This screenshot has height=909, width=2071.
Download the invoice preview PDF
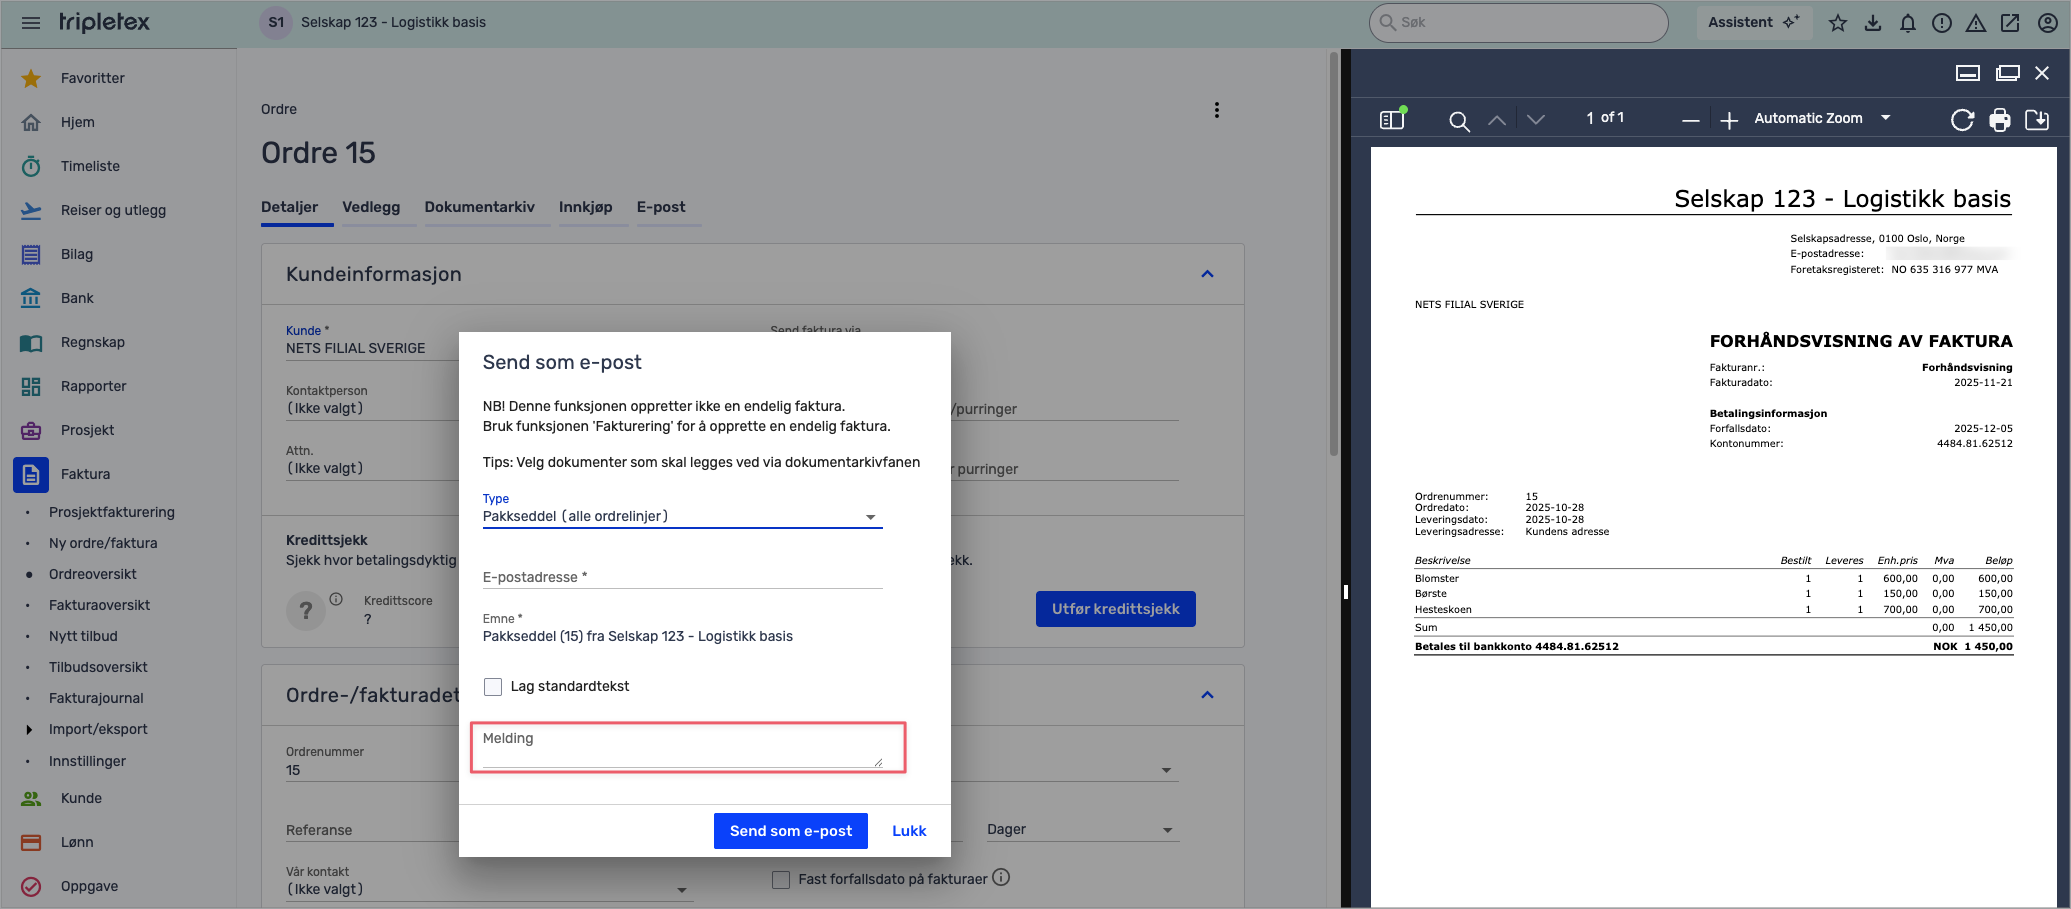(2036, 120)
